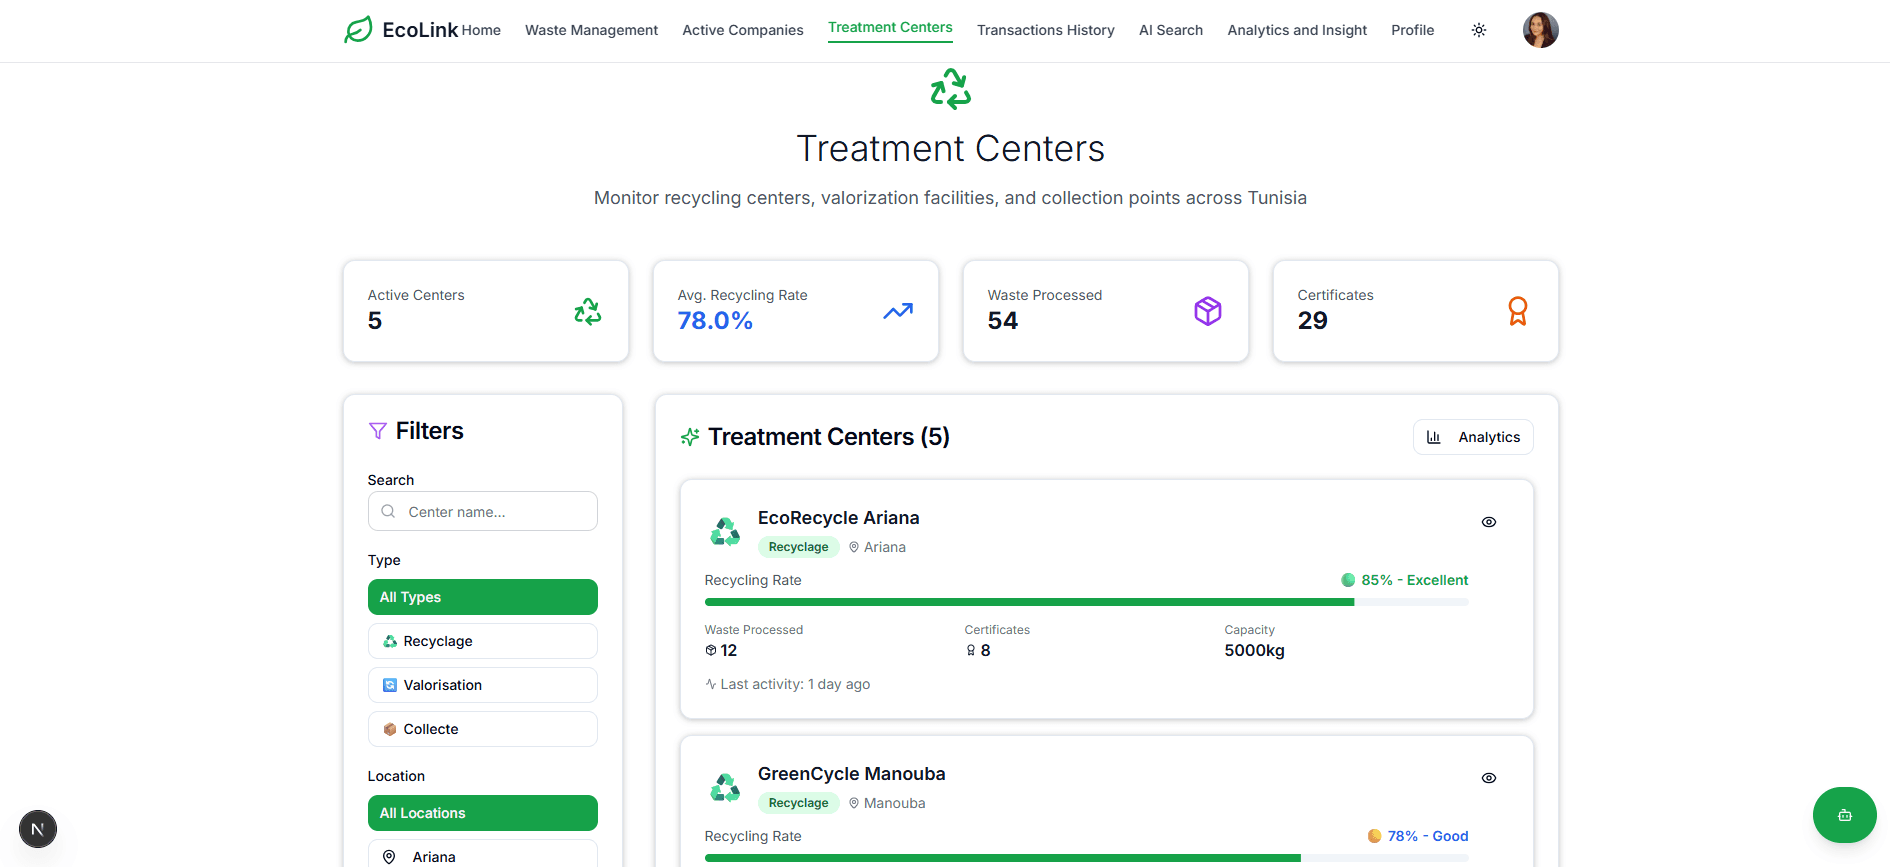
Task: Click the Certificates award ribbon icon
Action: tap(1518, 312)
